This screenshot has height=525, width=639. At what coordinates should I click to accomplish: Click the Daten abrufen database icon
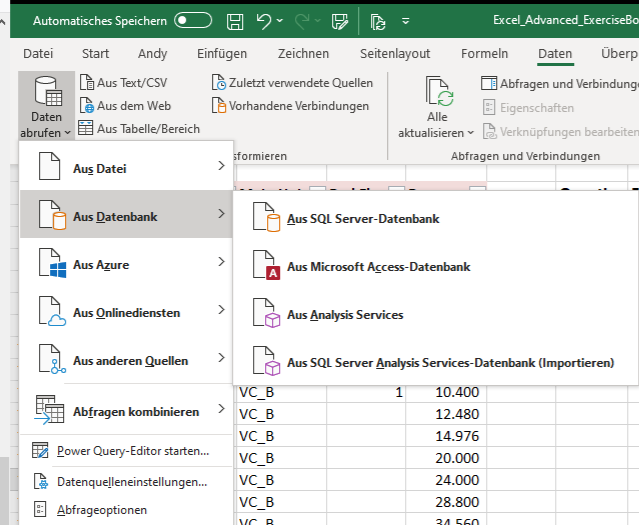point(48,91)
